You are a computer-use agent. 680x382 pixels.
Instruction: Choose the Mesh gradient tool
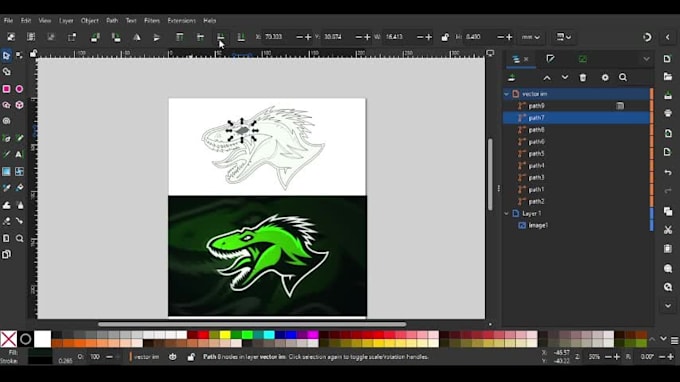click(x=20, y=172)
